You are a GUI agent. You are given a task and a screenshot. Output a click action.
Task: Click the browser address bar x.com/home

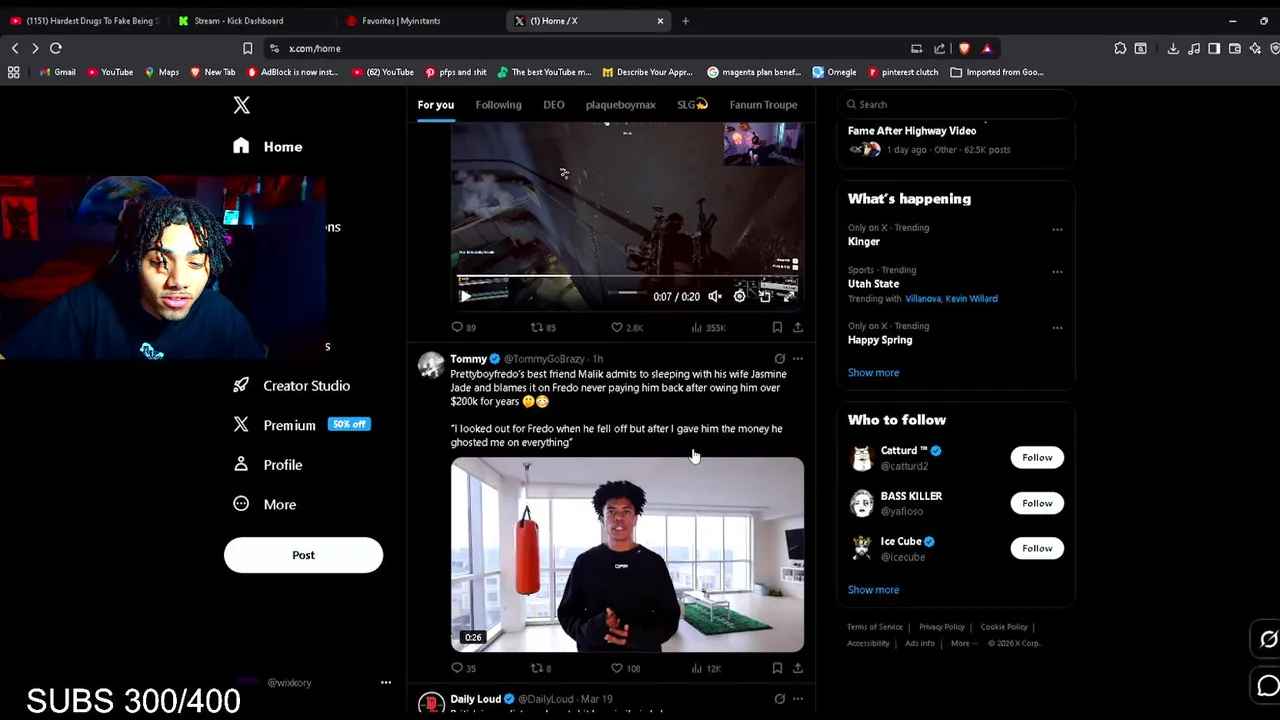pyautogui.click(x=590, y=48)
